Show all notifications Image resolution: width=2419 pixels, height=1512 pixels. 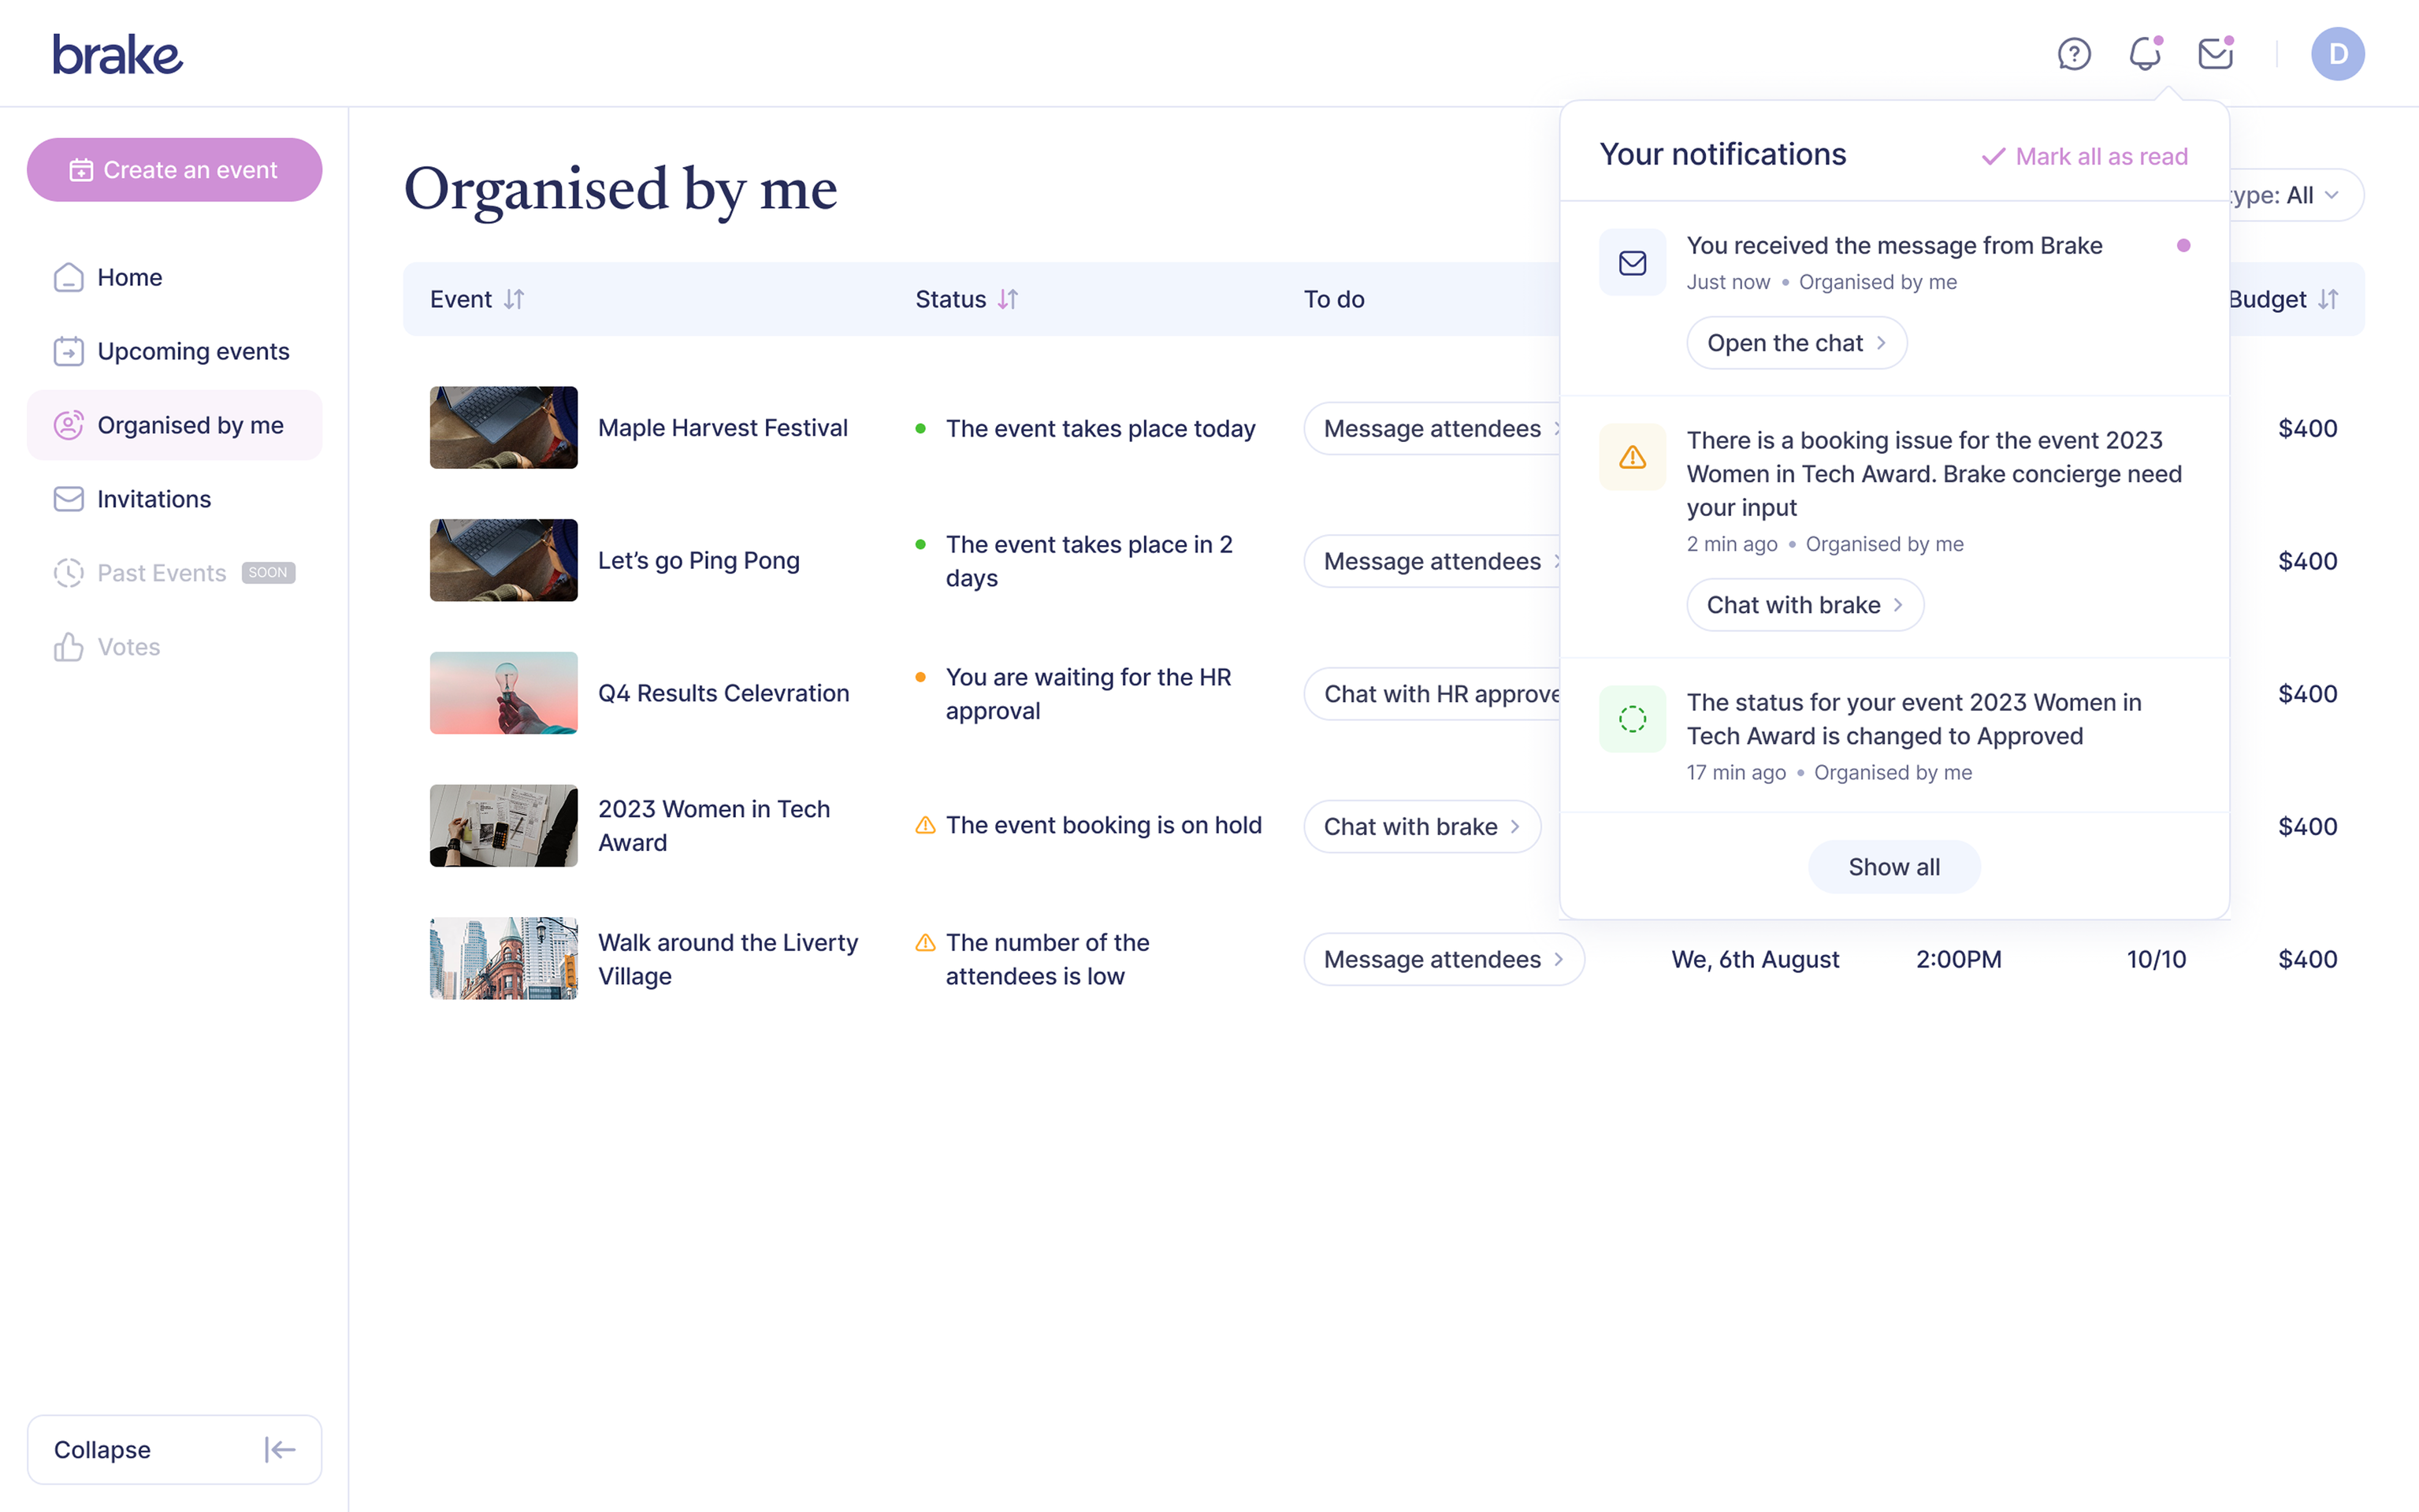1894,867
